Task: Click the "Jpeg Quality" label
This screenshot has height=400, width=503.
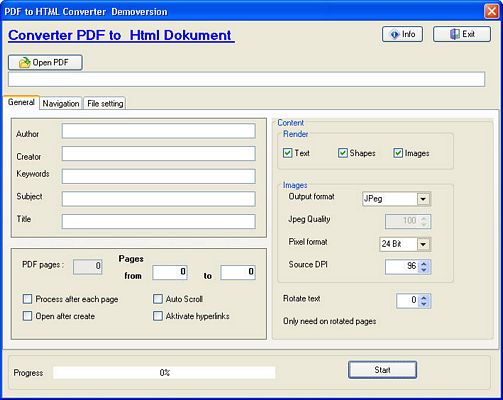Action: tap(309, 219)
